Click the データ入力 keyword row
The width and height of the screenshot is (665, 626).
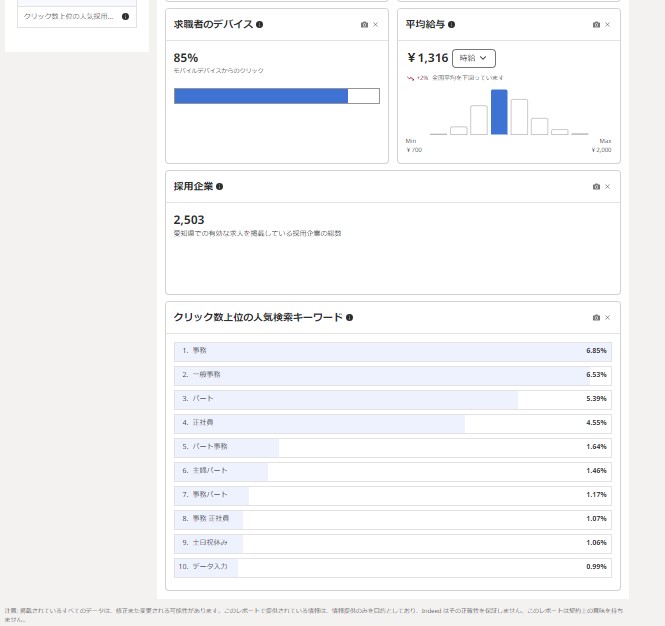(x=392, y=567)
